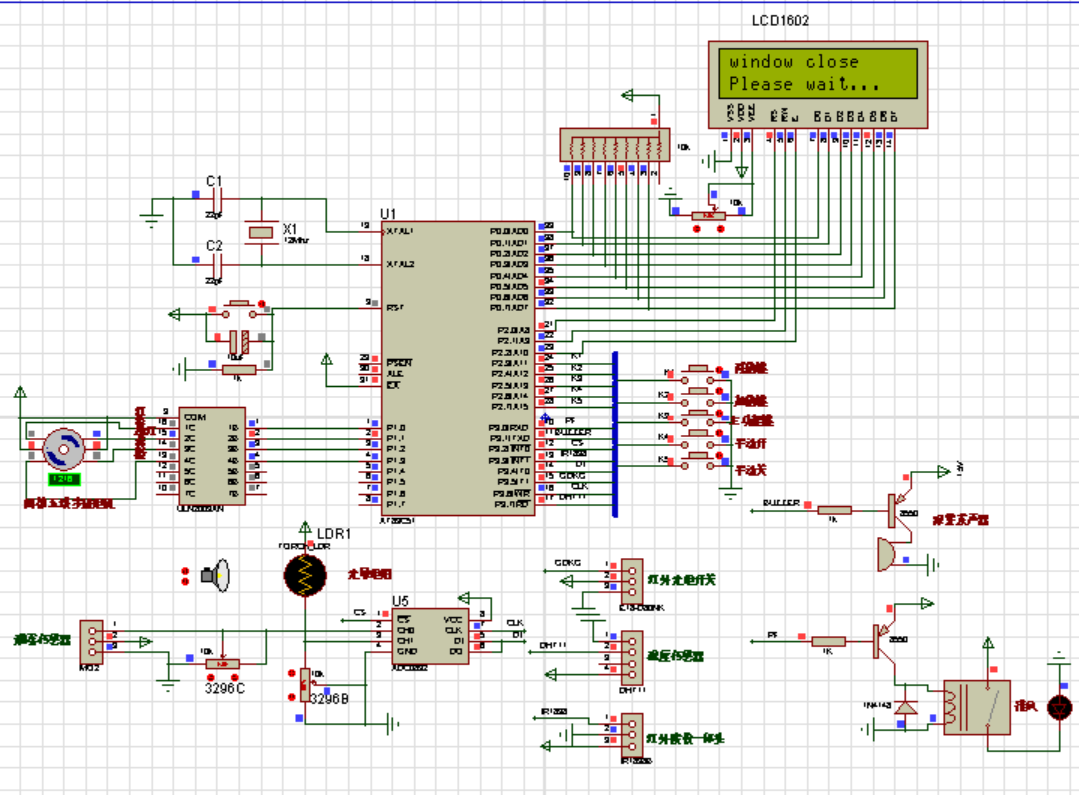The image size is (1079, 795).
Task: Select the transistor driving the relay
Action: (886, 641)
